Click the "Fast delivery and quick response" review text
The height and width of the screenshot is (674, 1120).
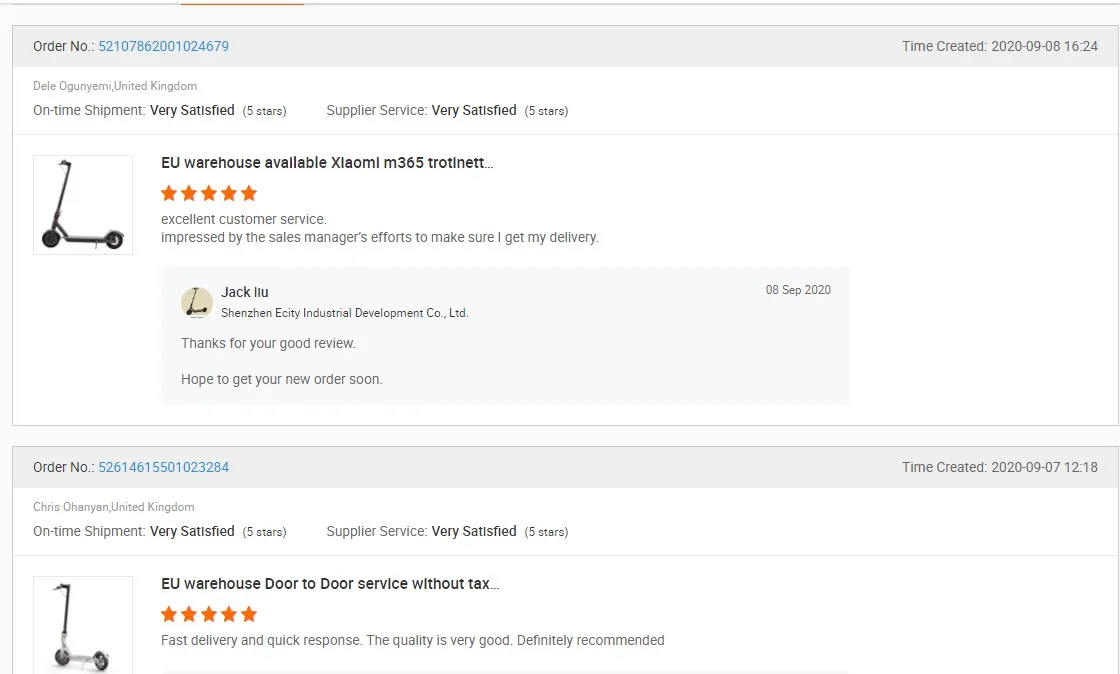click(x=412, y=640)
